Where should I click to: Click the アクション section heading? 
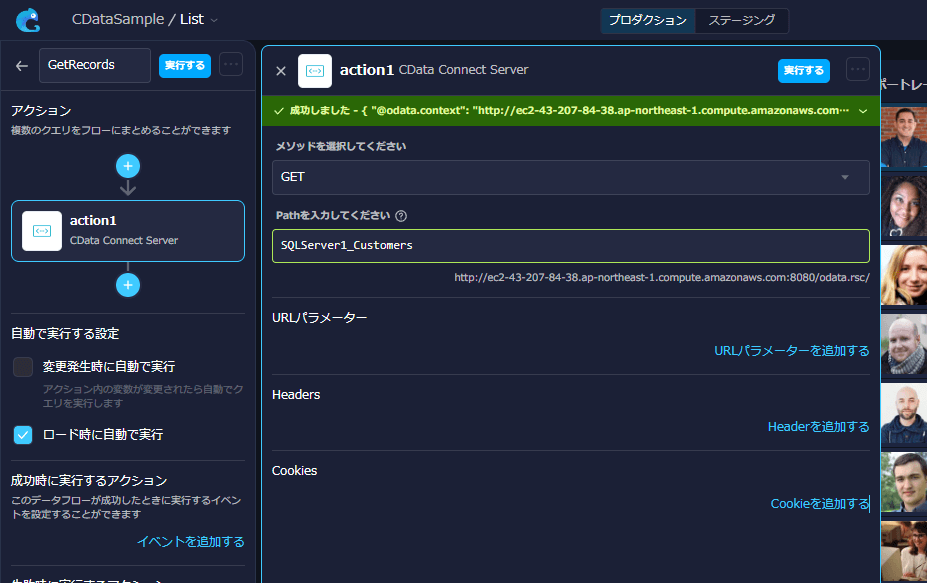pos(41,111)
